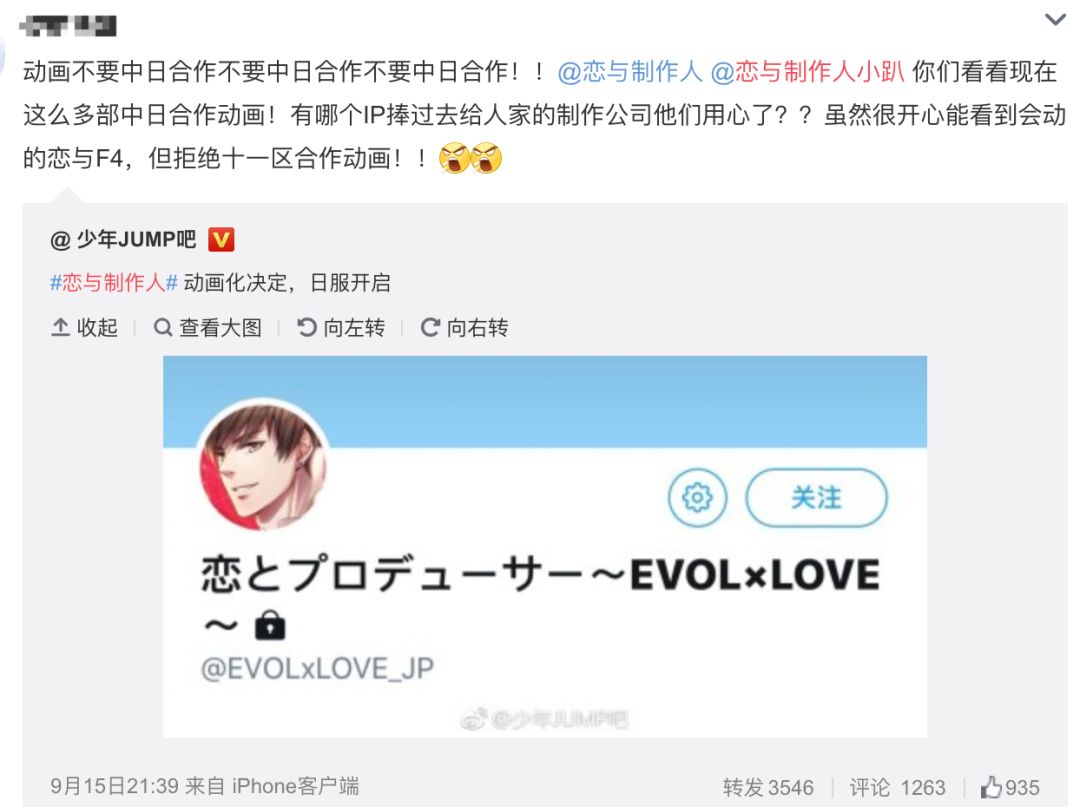
Task: Open the @恋与制作人小趴 mention link
Action: point(807,72)
